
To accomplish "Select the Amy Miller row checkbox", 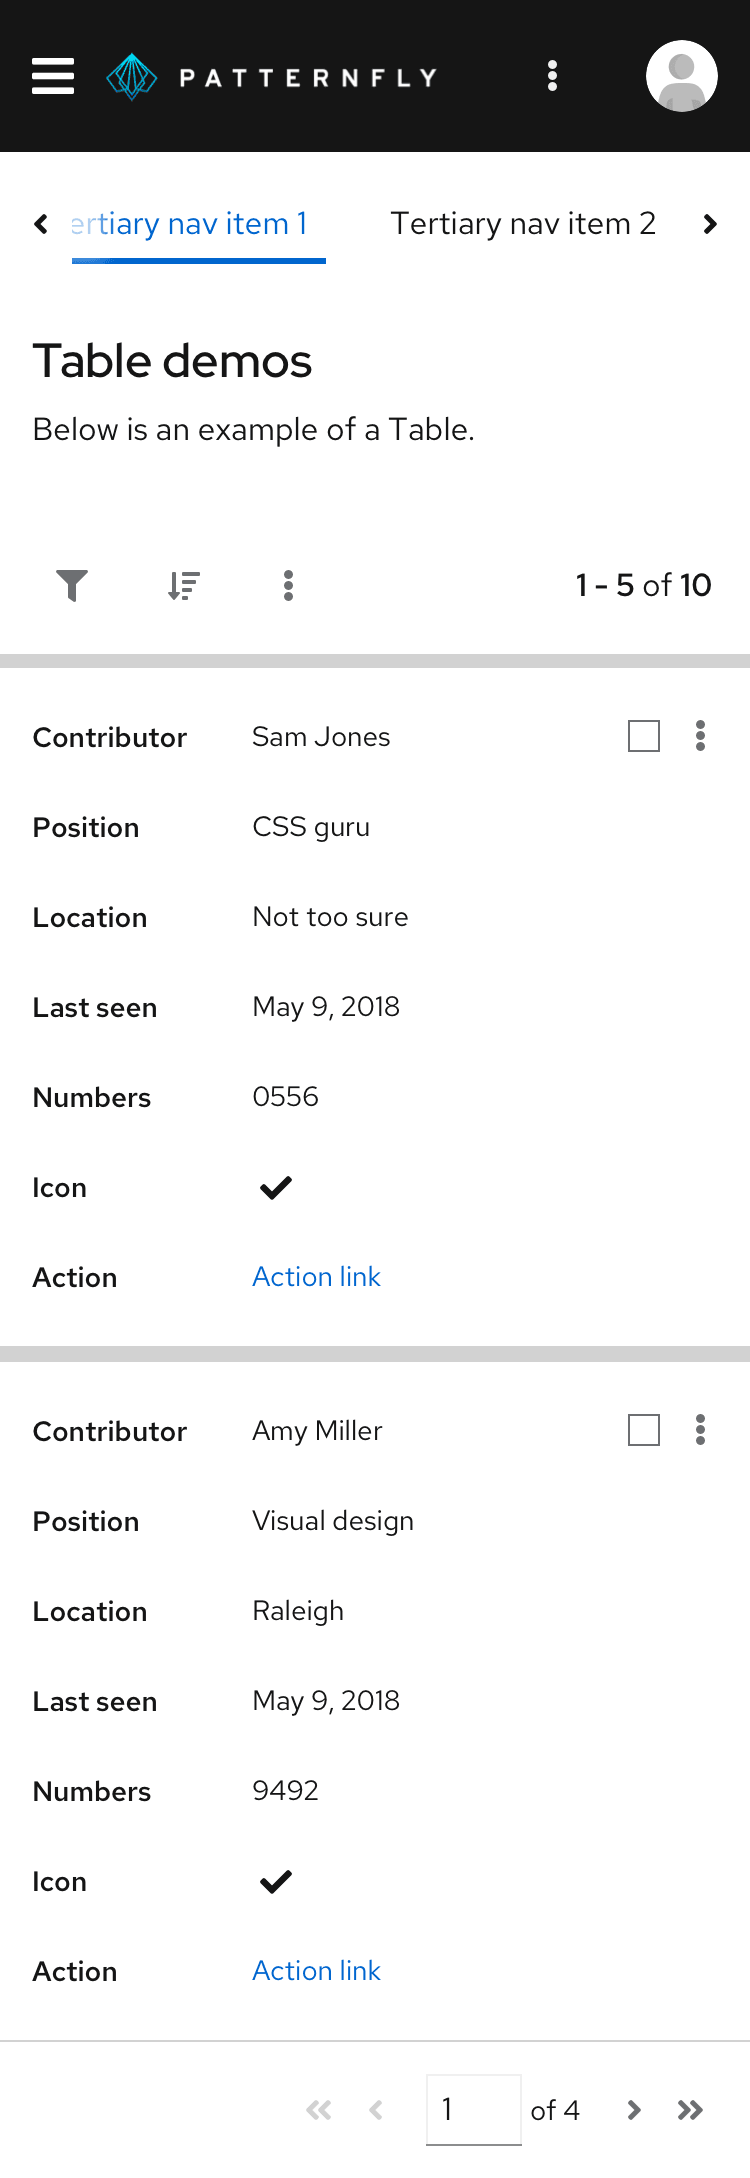I will tap(643, 1430).
